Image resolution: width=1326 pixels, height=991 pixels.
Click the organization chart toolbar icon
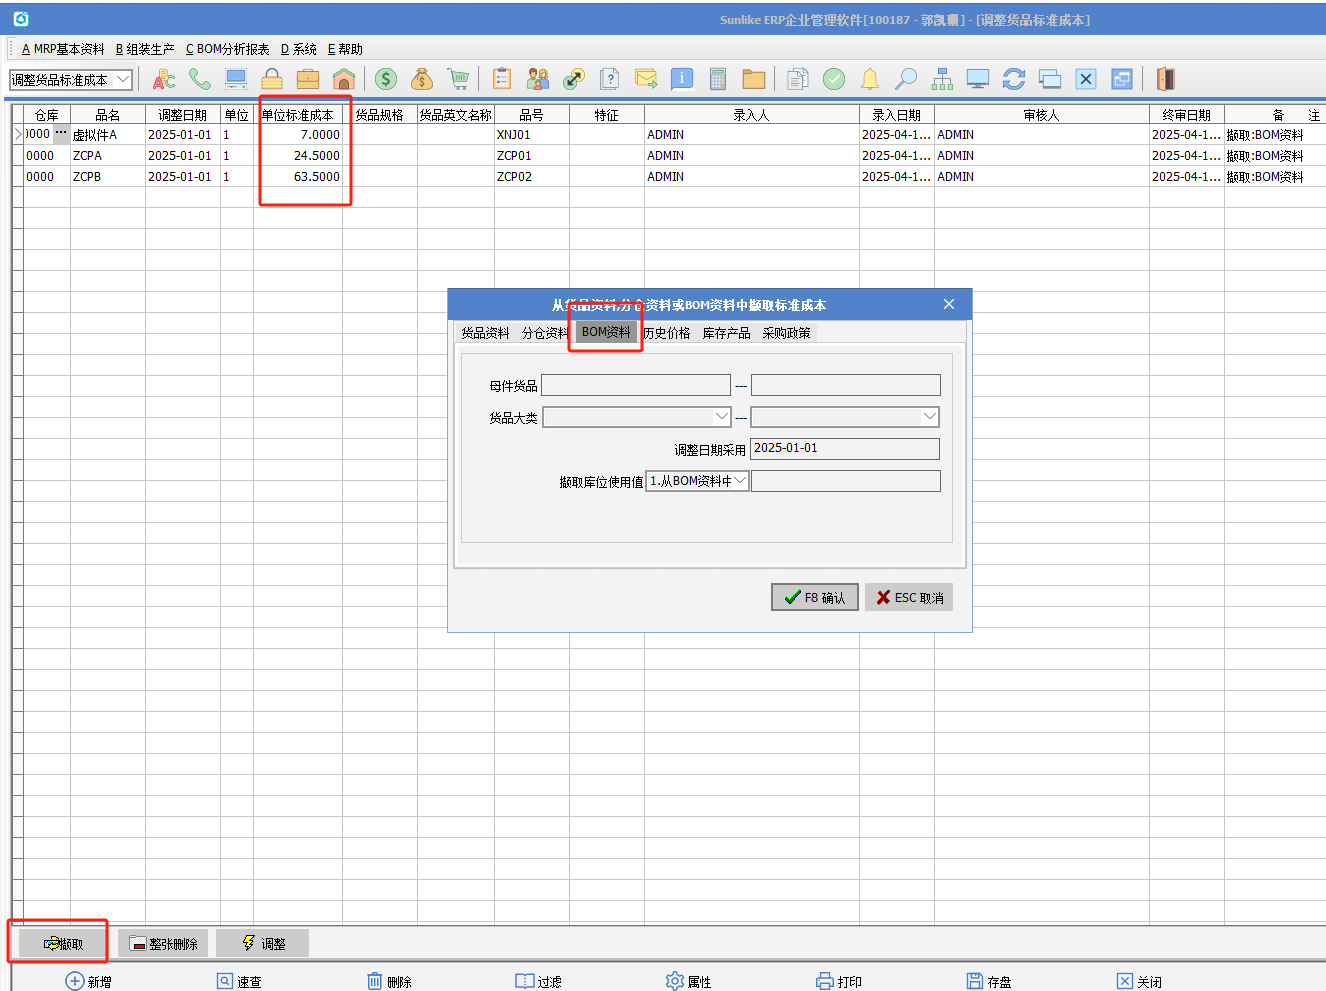point(942,79)
